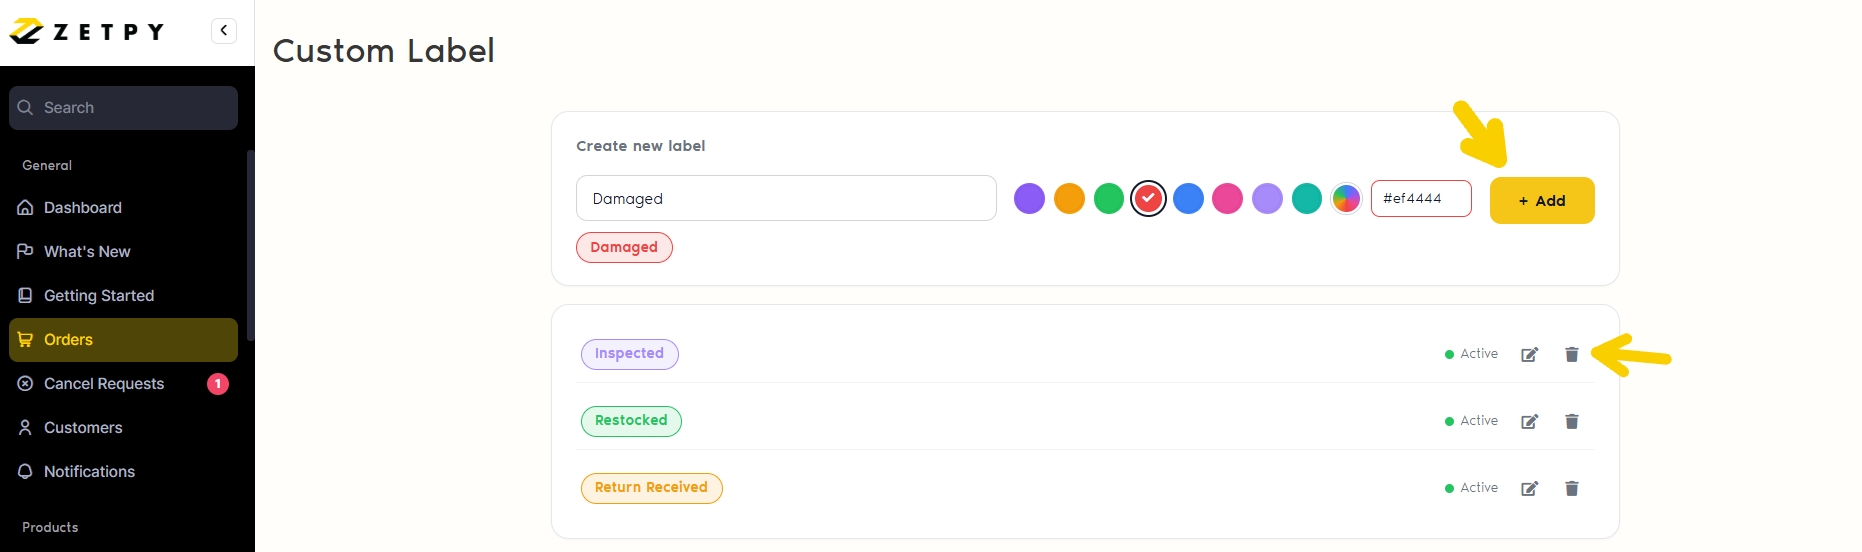Pick the selected red color swatch
Screen dimensions: 1862x552
(x=1148, y=199)
